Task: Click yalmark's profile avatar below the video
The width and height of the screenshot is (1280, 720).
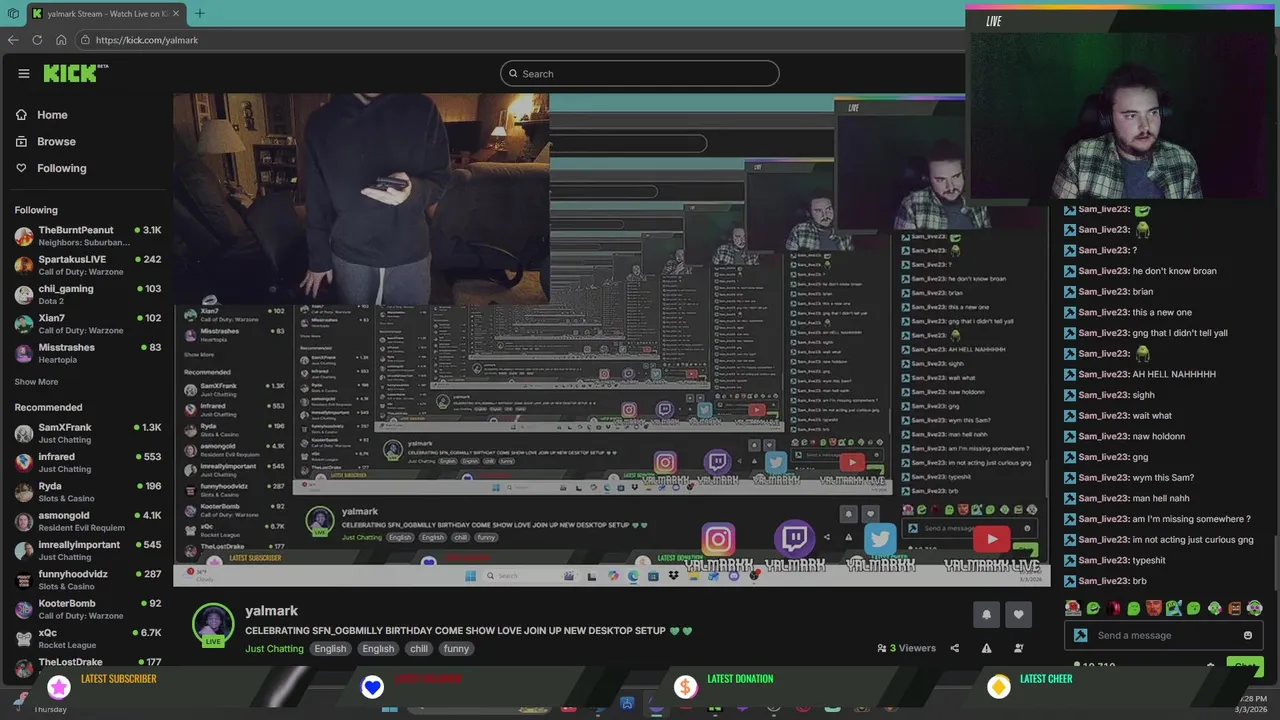Action: 212,623
